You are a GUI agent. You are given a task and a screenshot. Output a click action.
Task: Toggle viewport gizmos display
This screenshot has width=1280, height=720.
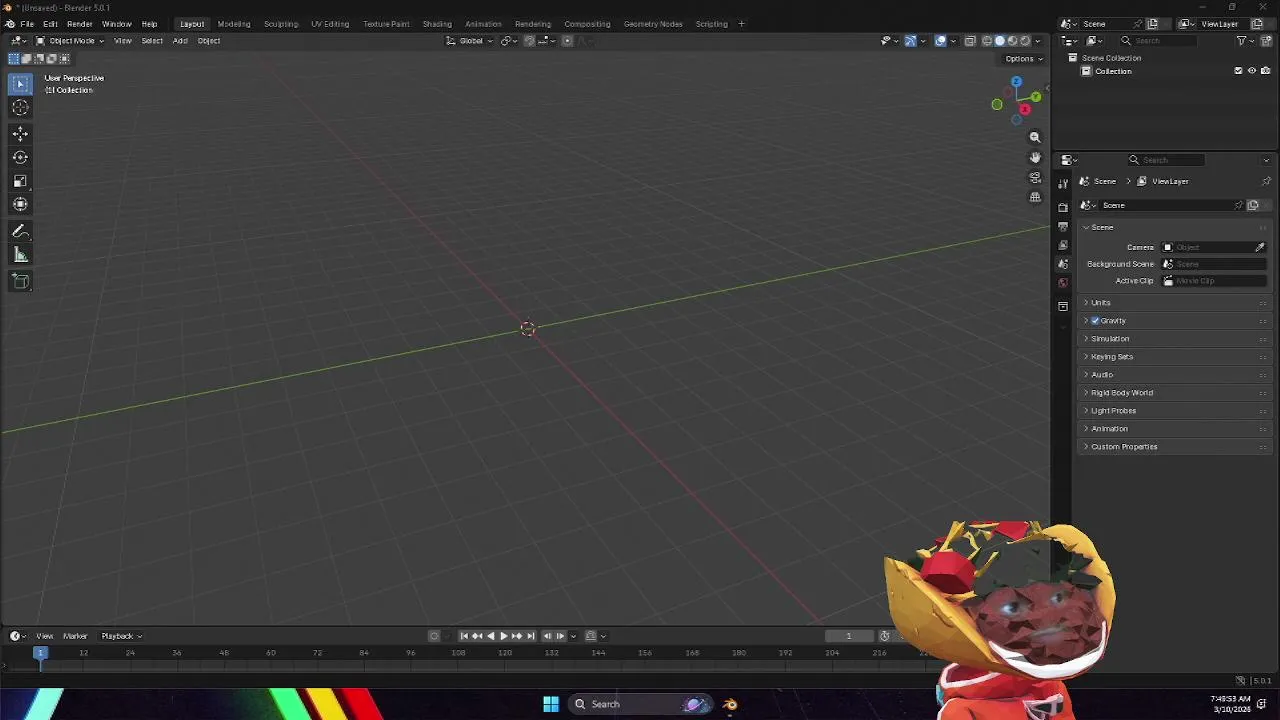(910, 41)
